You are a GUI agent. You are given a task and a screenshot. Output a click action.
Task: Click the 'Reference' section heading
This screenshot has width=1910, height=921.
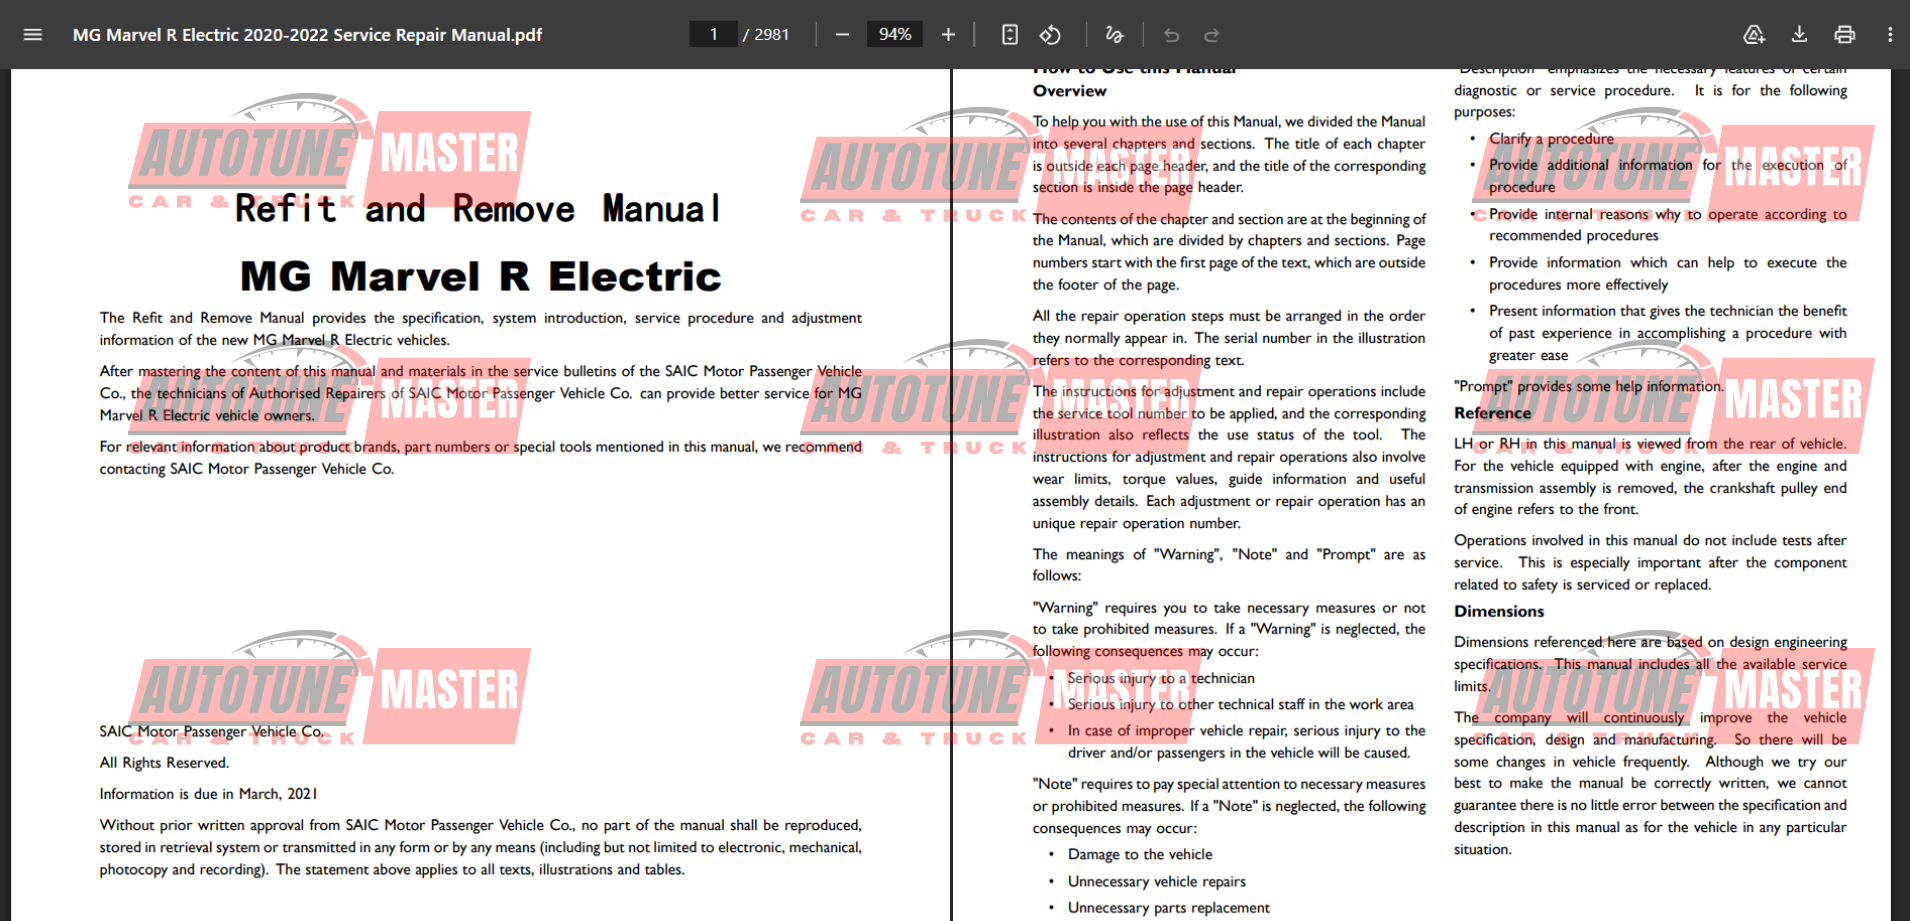[x=1492, y=413]
